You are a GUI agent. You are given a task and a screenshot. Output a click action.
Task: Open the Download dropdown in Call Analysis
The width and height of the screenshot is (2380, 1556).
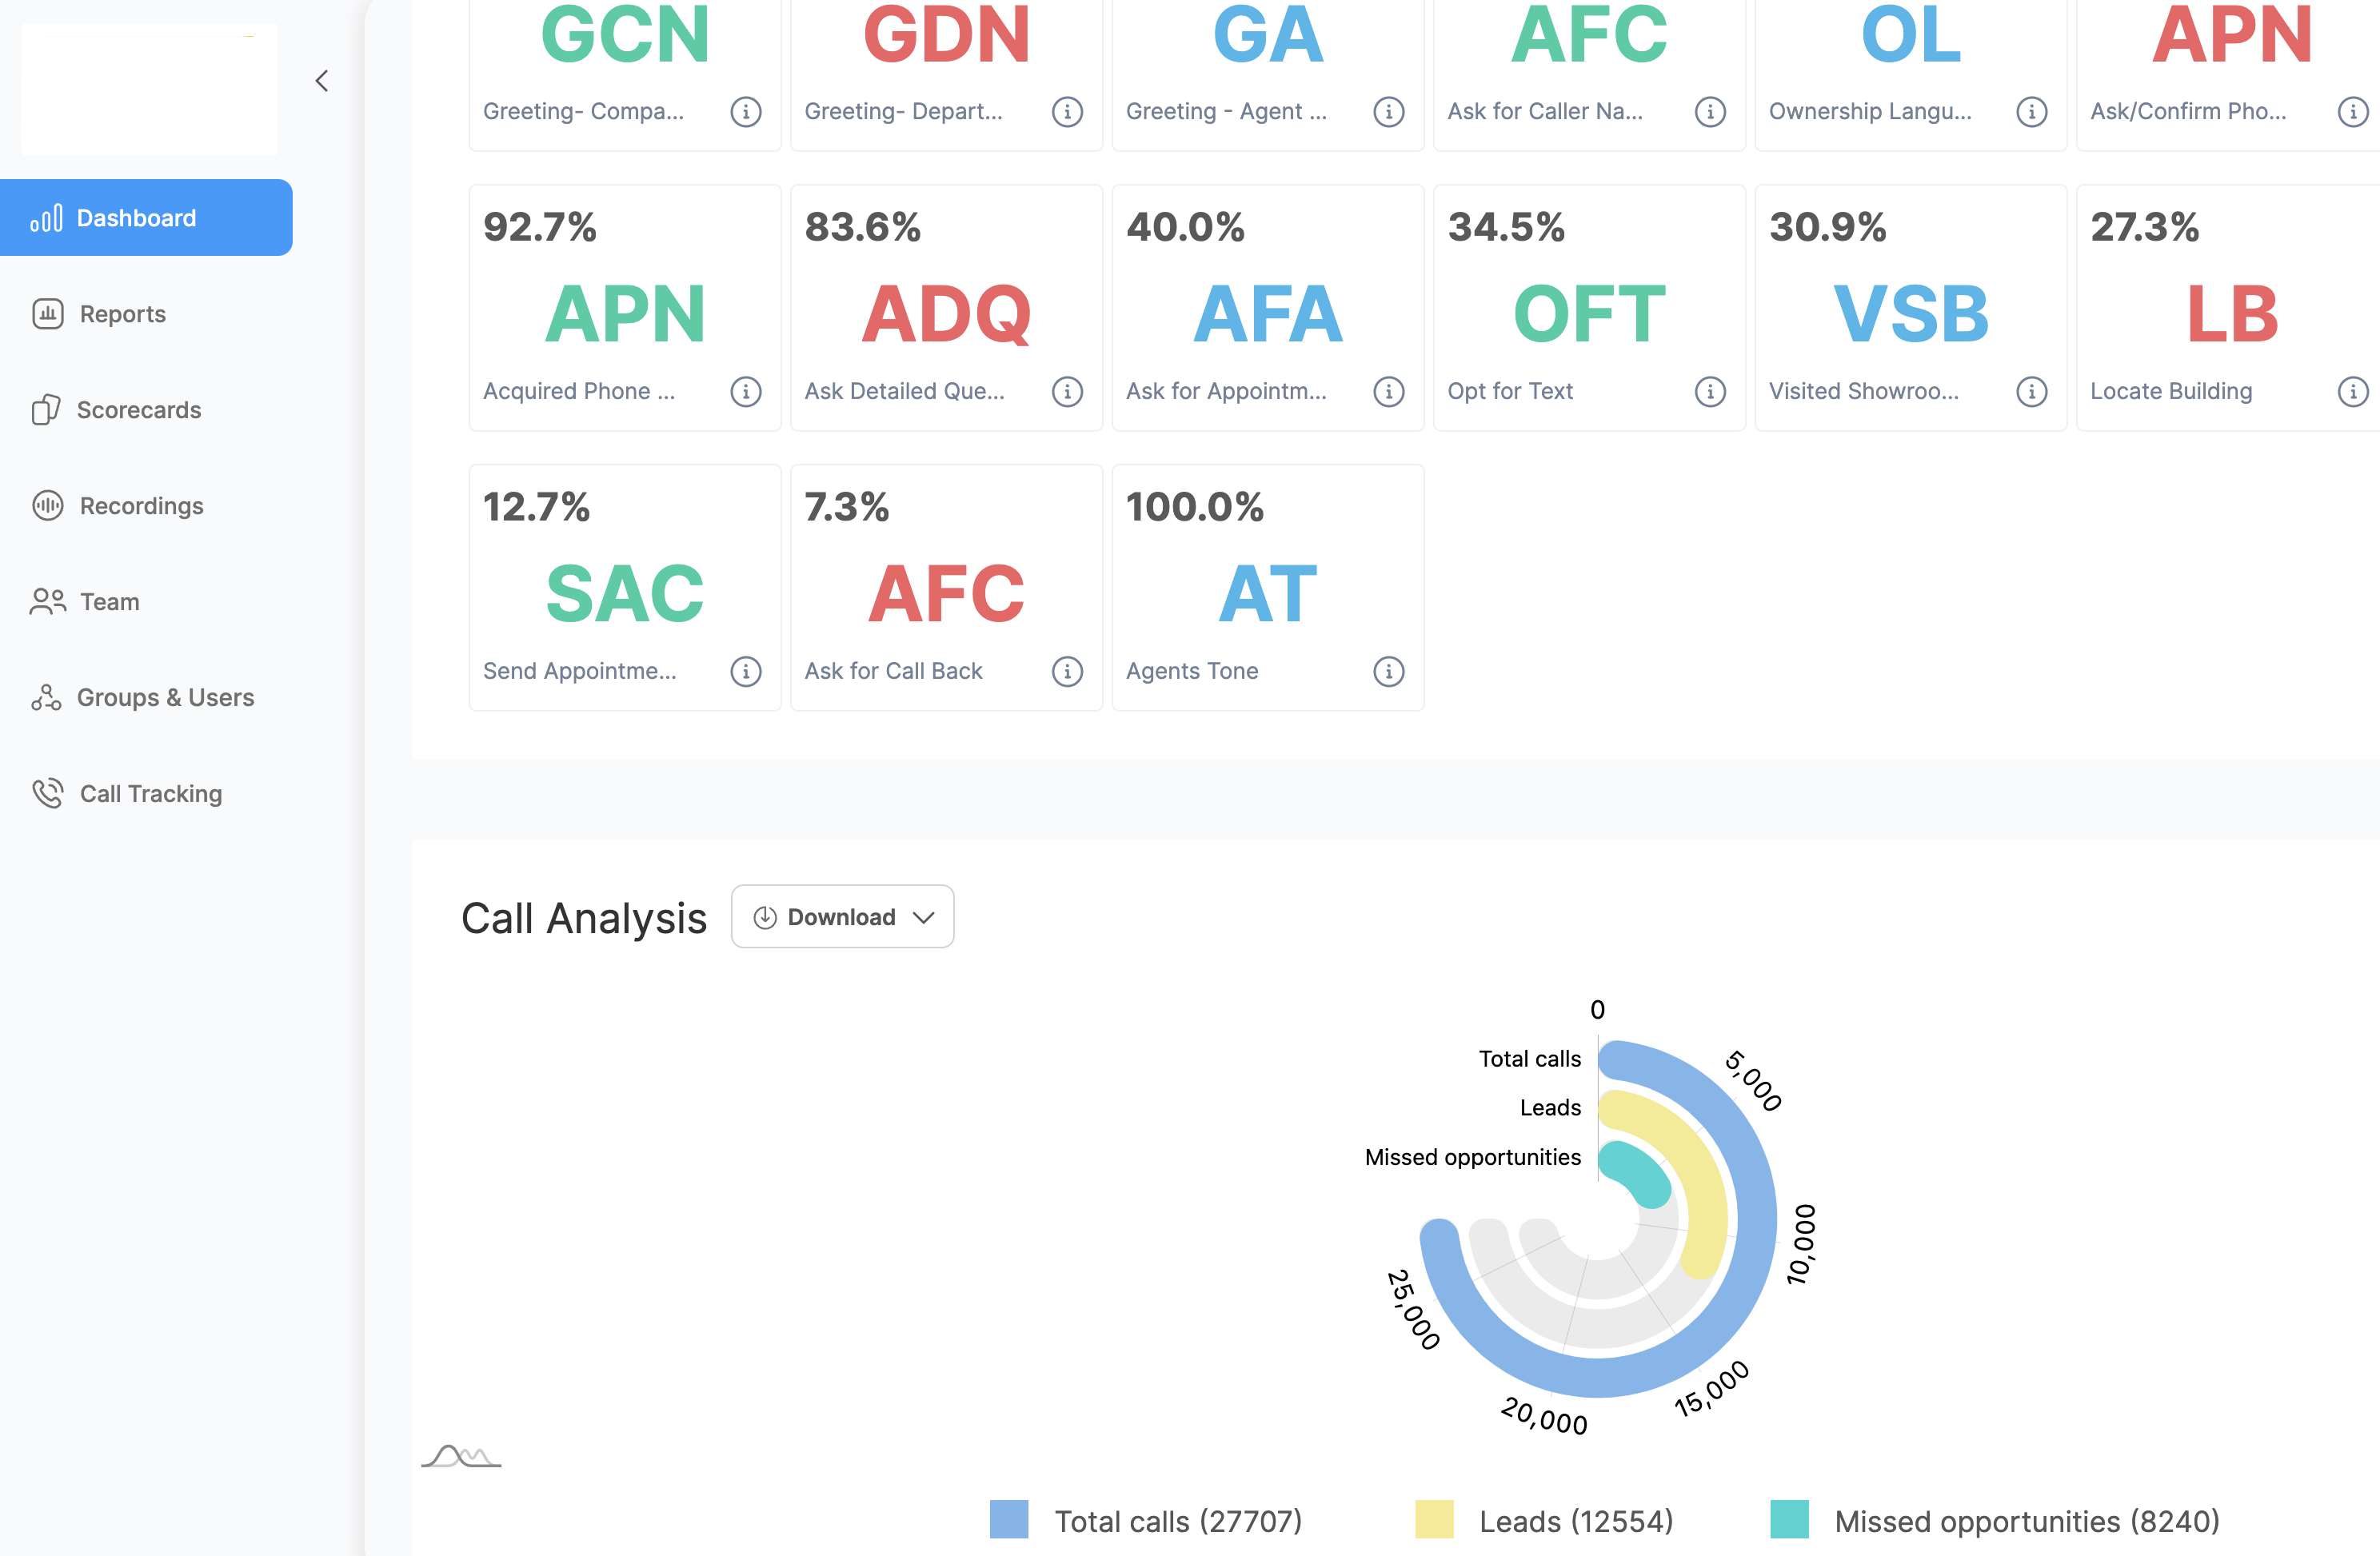tap(842, 916)
